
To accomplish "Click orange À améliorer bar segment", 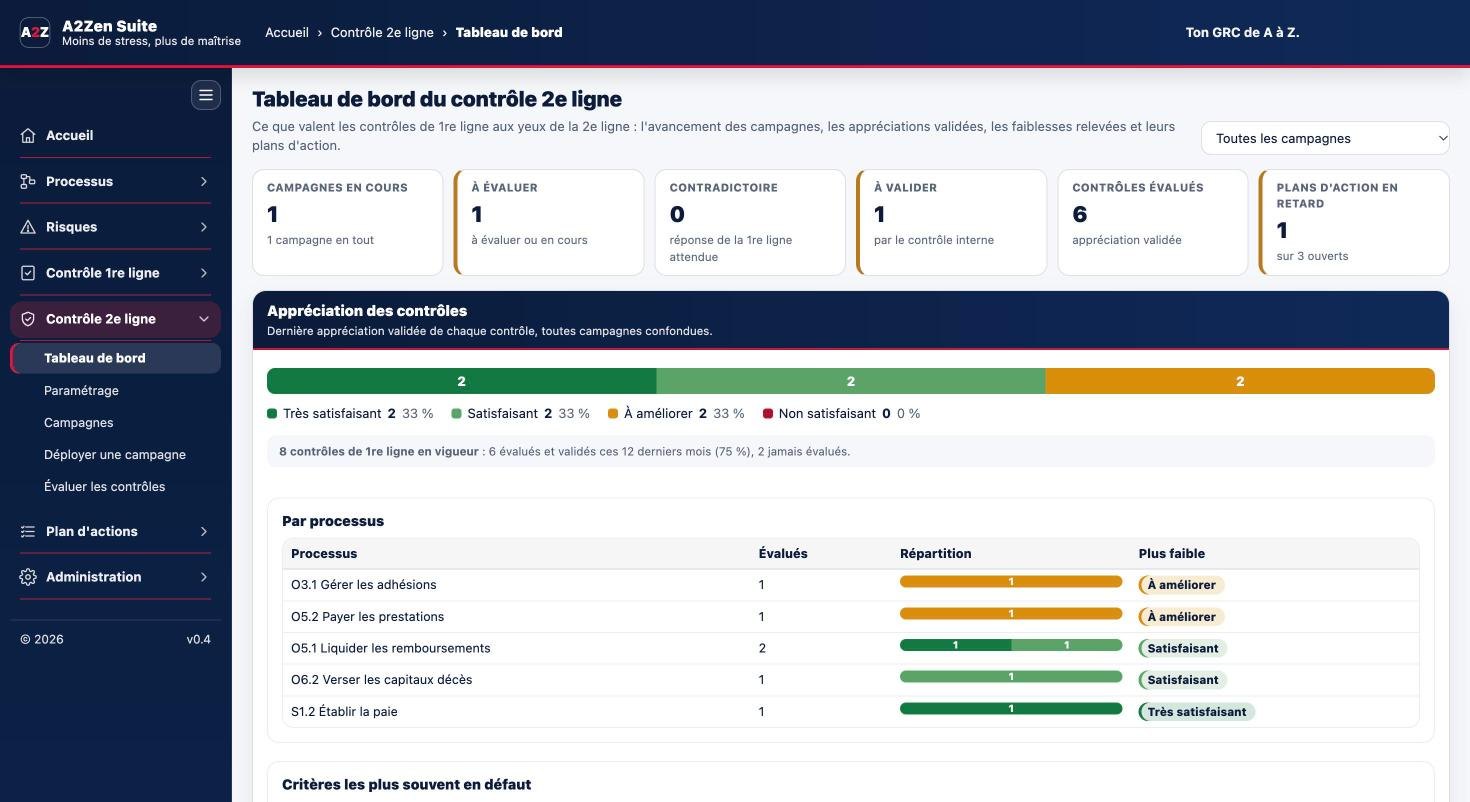I will (1240, 381).
